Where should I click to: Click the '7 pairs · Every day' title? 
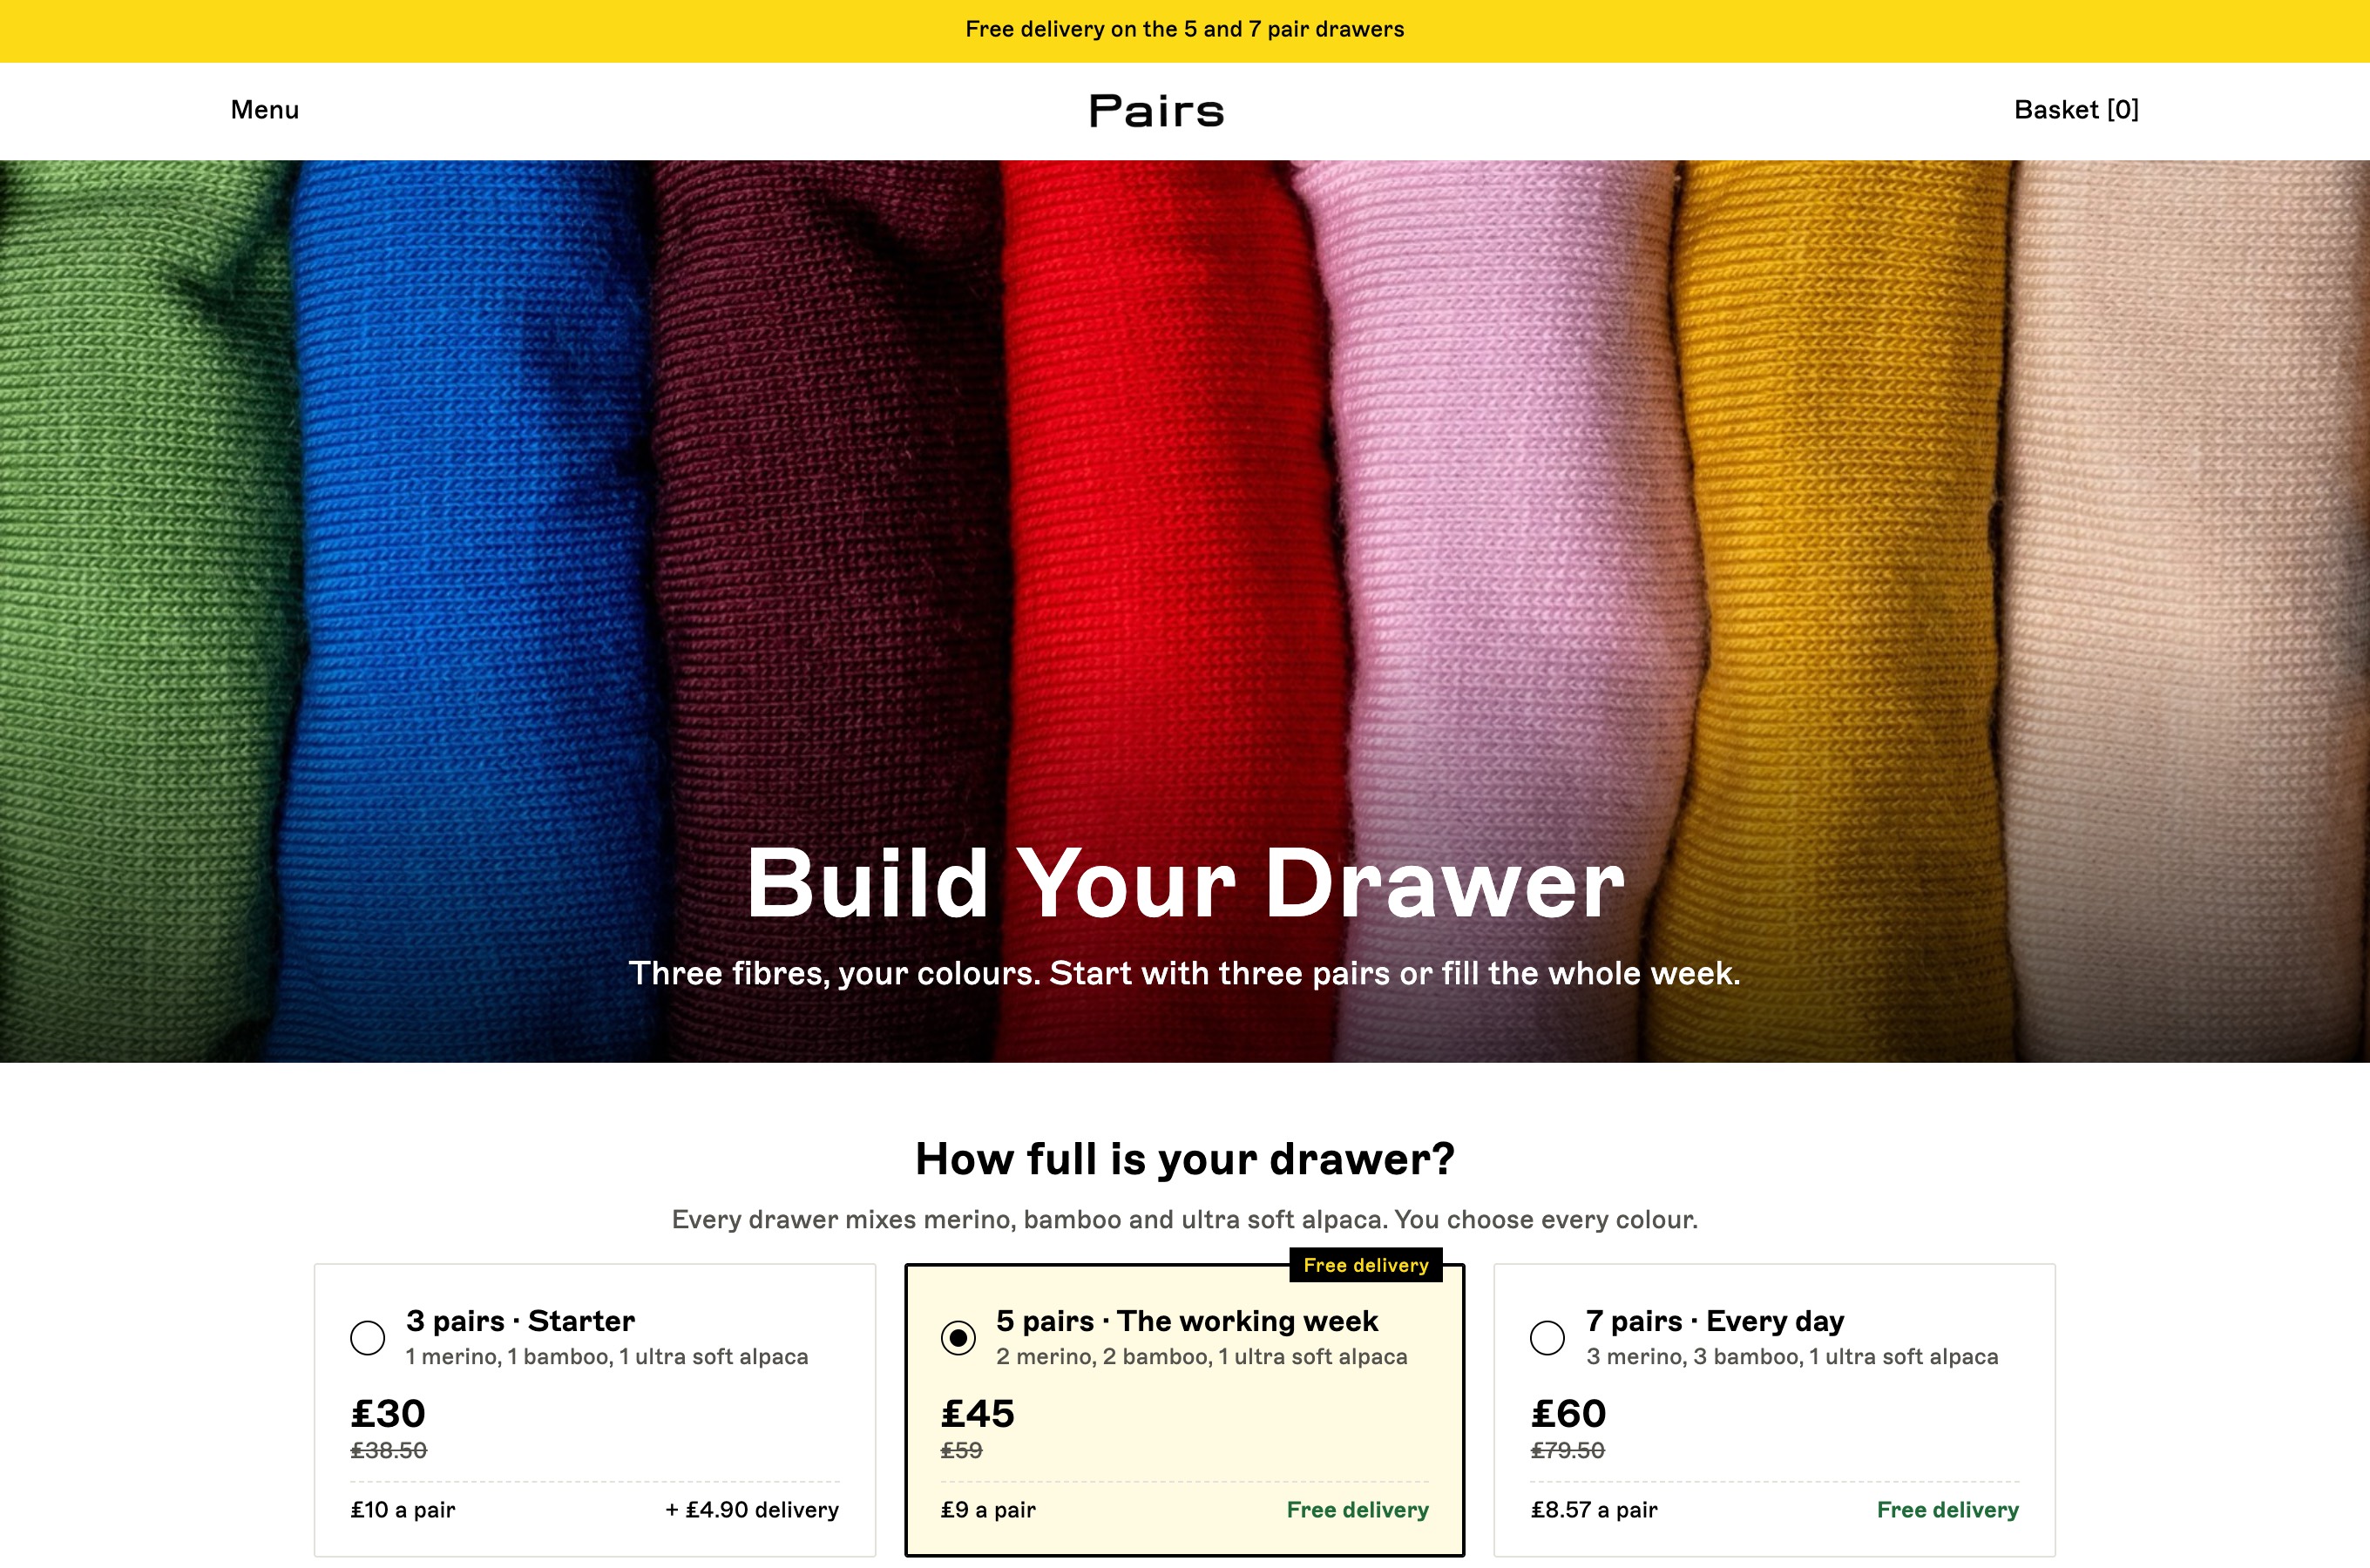pyautogui.click(x=1715, y=1321)
